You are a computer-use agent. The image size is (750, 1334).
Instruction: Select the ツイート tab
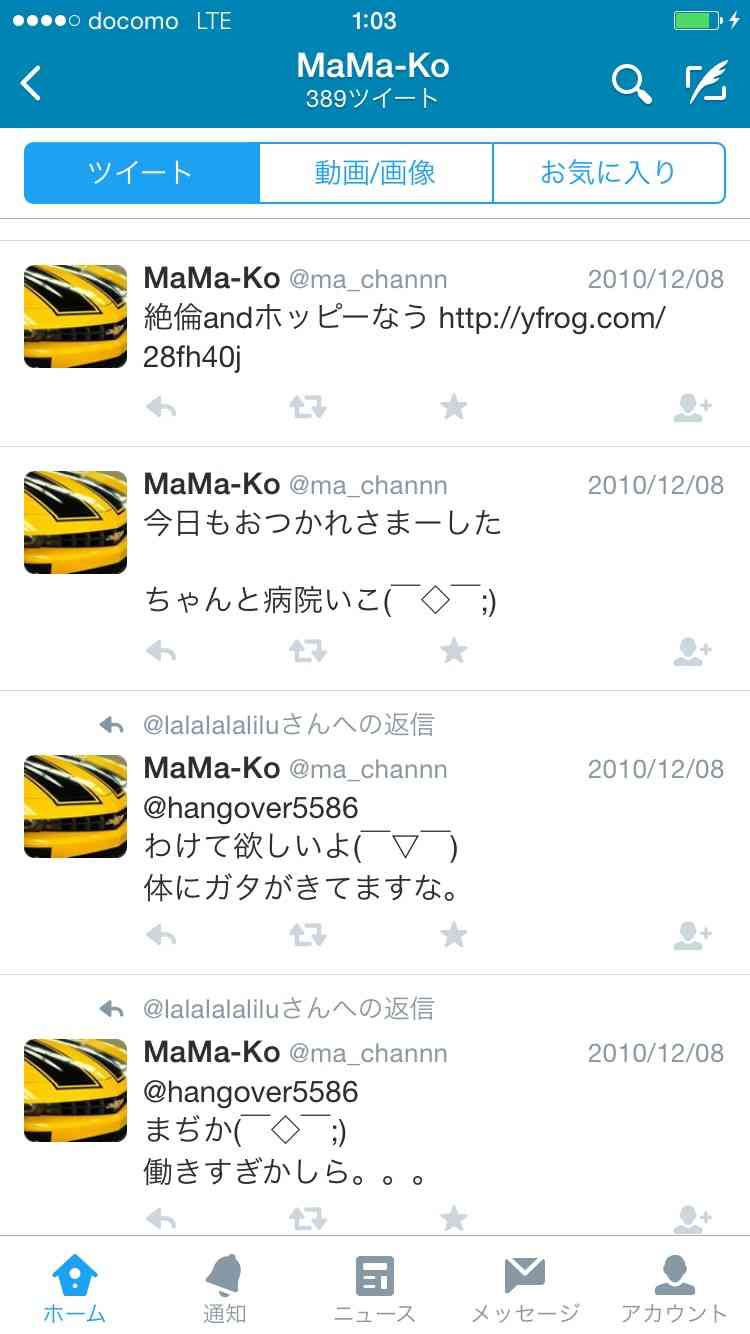click(x=141, y=173)
